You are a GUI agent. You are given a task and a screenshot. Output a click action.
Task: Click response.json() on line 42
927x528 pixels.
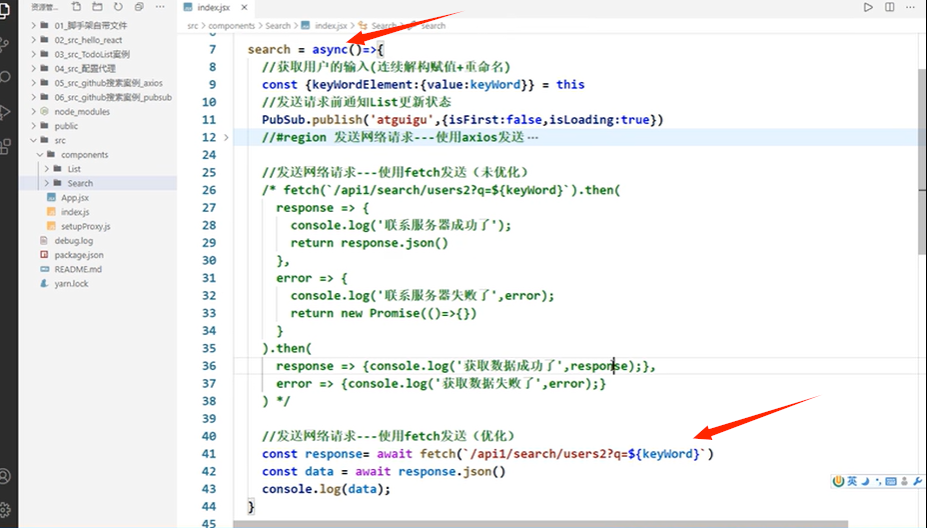pos(452,471)
